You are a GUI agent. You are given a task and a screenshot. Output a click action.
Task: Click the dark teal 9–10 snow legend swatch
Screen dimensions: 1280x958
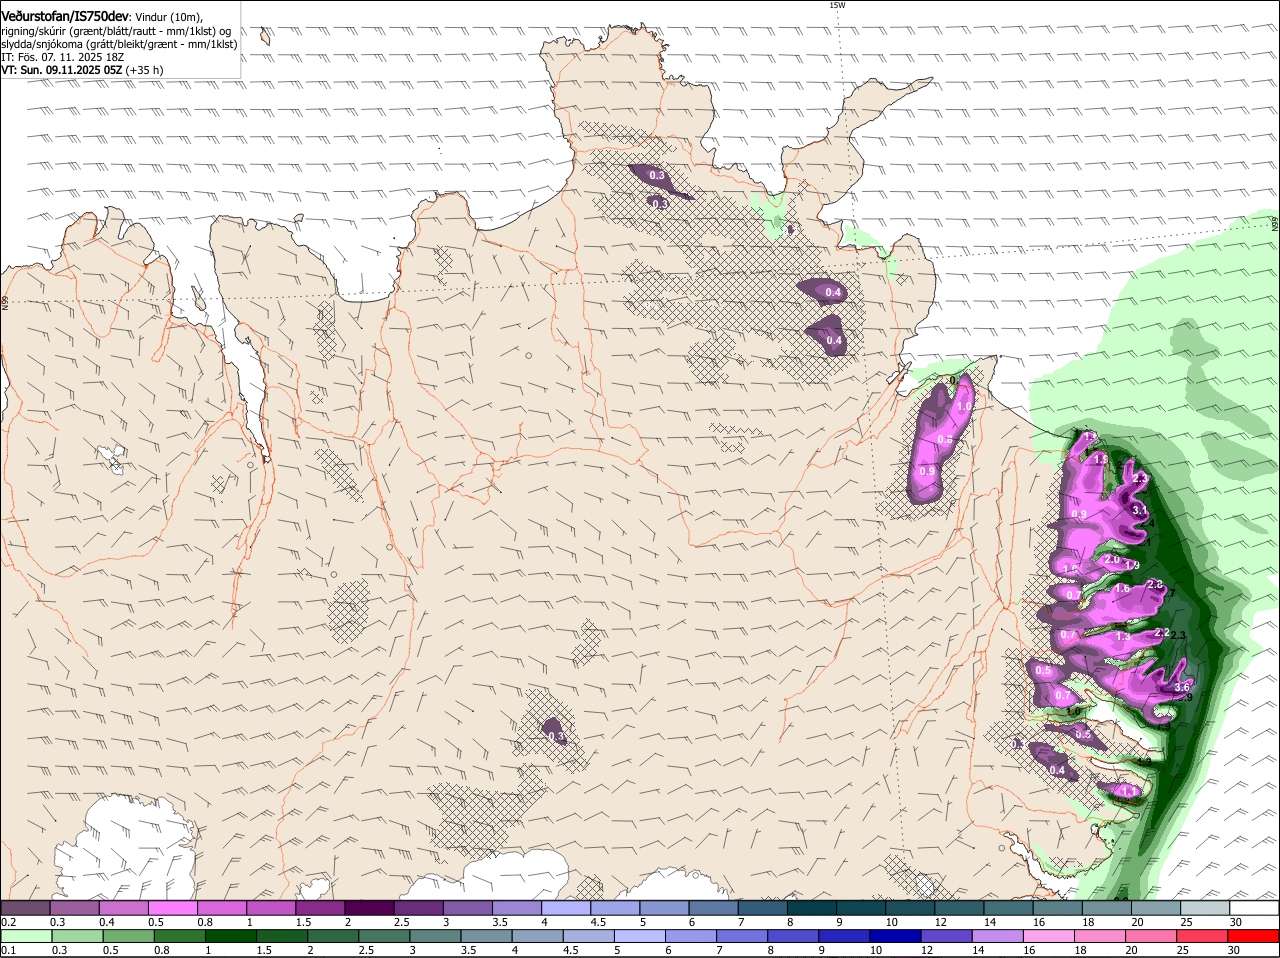pyautogui.click(x=861, y=908)
